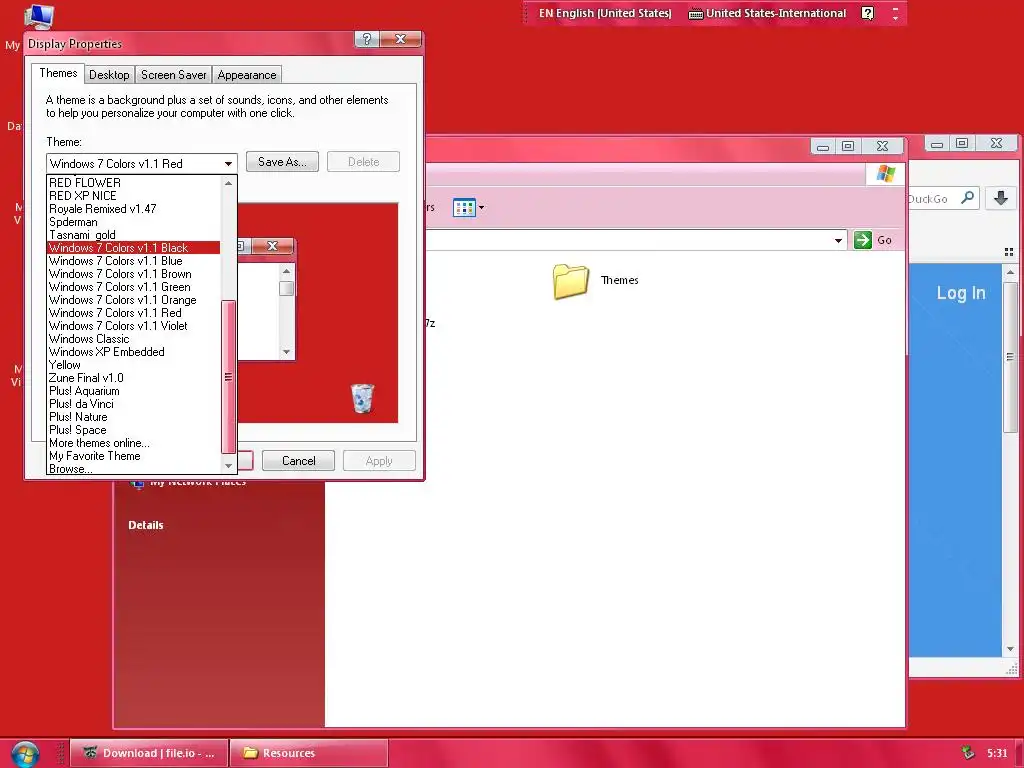
Task: Select Windows 7 Colors v1.1 Green
Action: tap(133, 287)
